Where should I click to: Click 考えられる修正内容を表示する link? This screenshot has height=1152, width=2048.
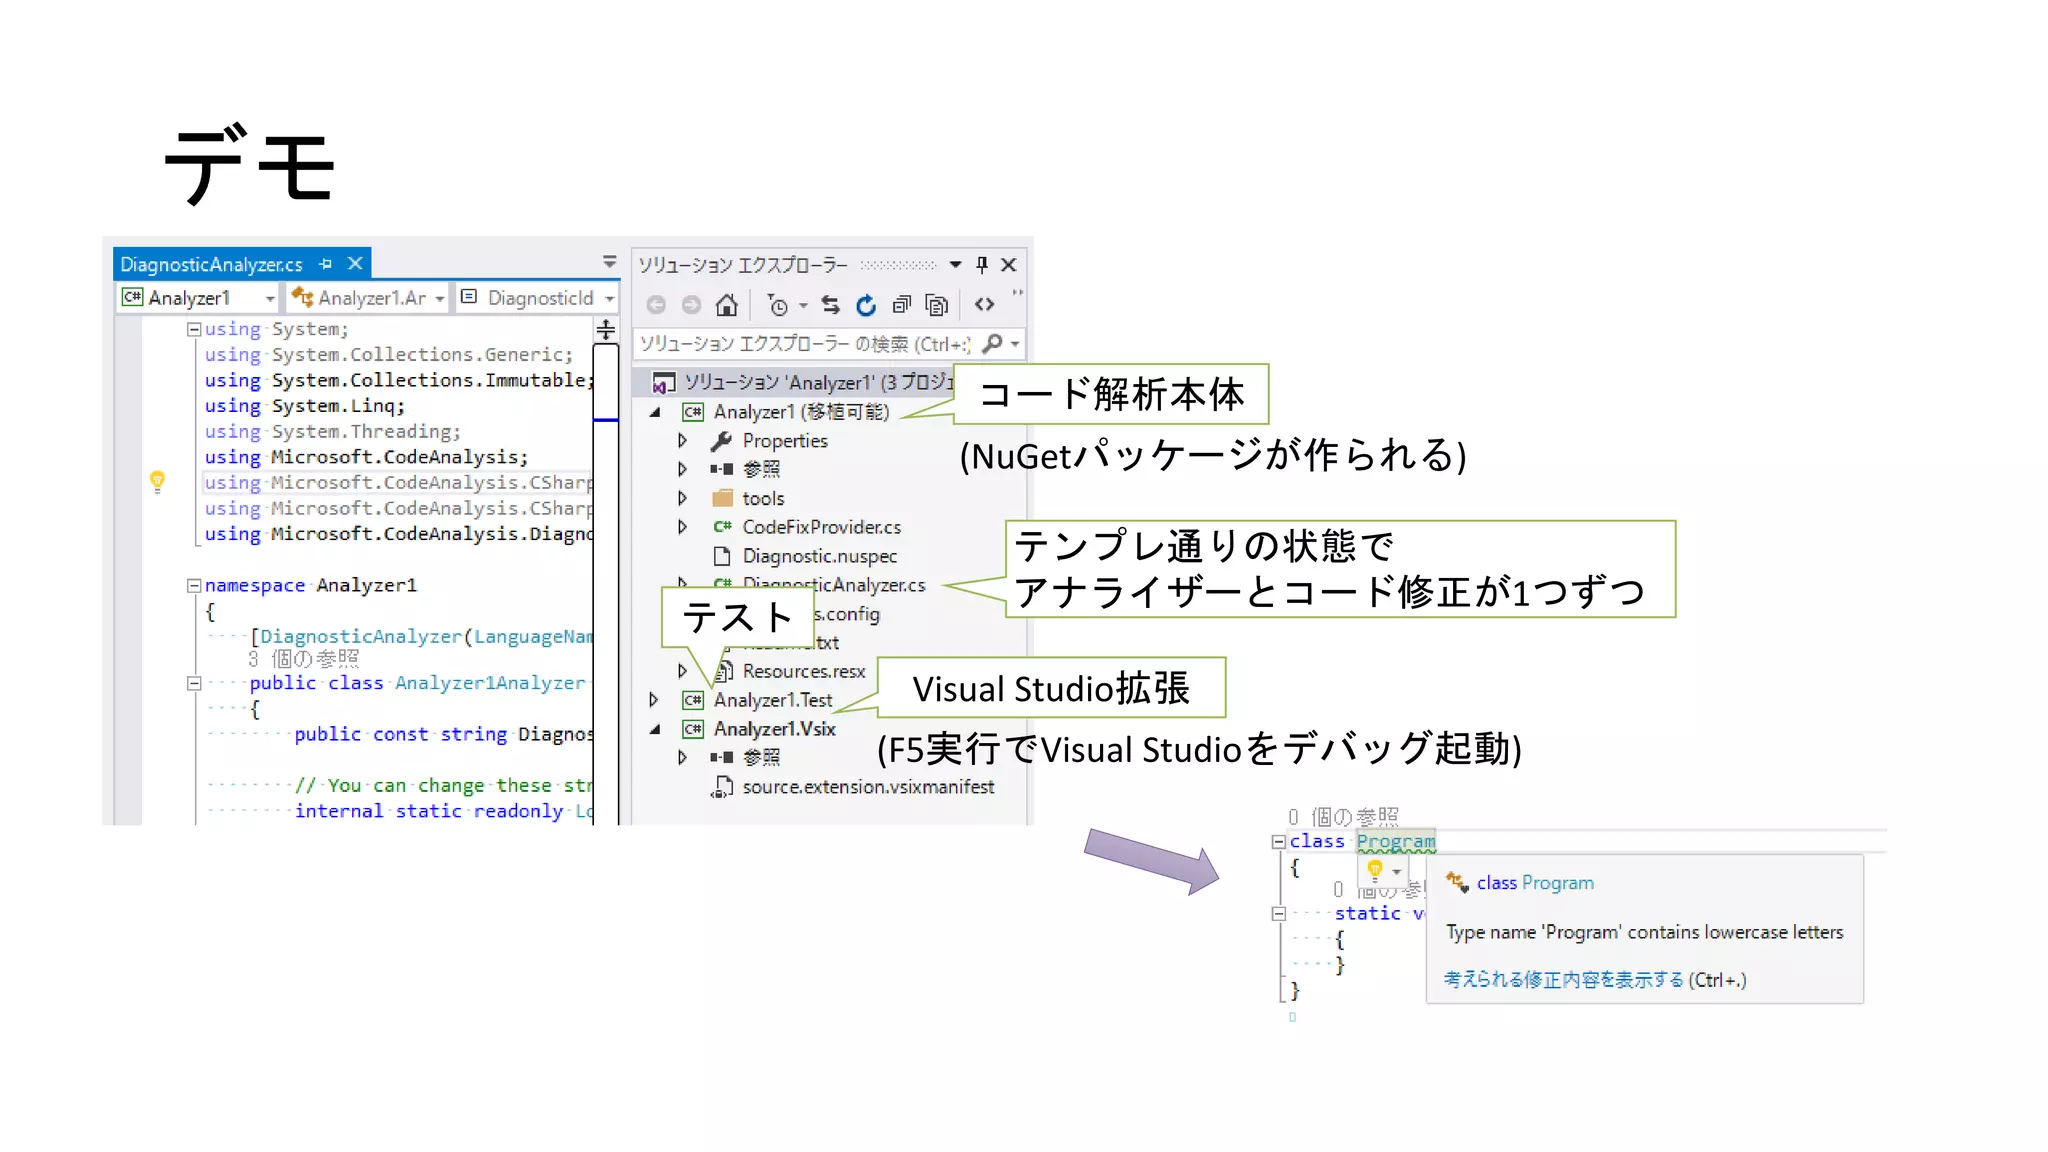pyautogui.click(x=1564, y=980)
